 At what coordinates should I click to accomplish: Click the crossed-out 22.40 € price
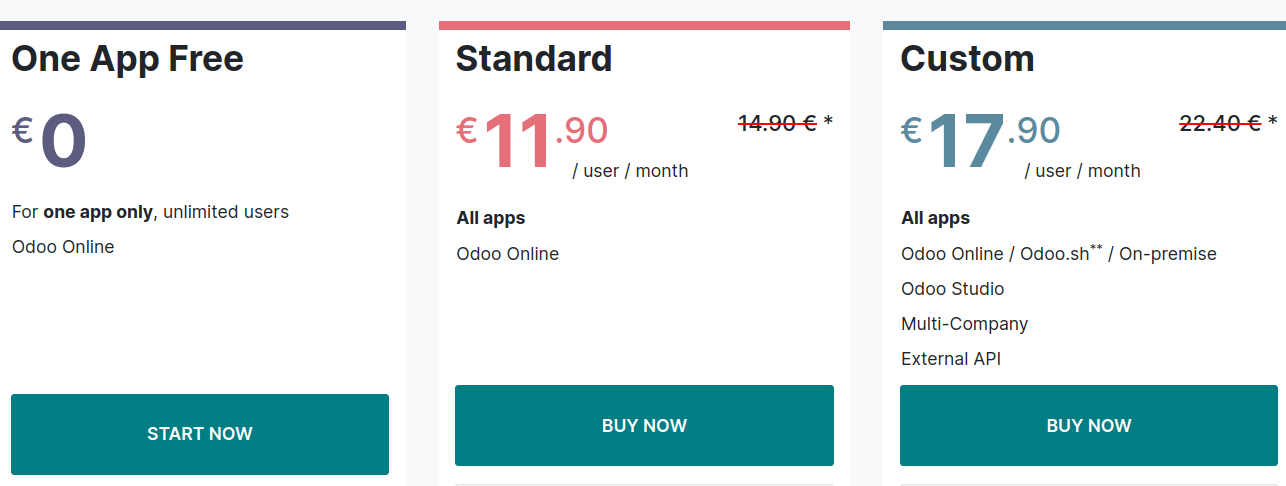point(1221,123)
